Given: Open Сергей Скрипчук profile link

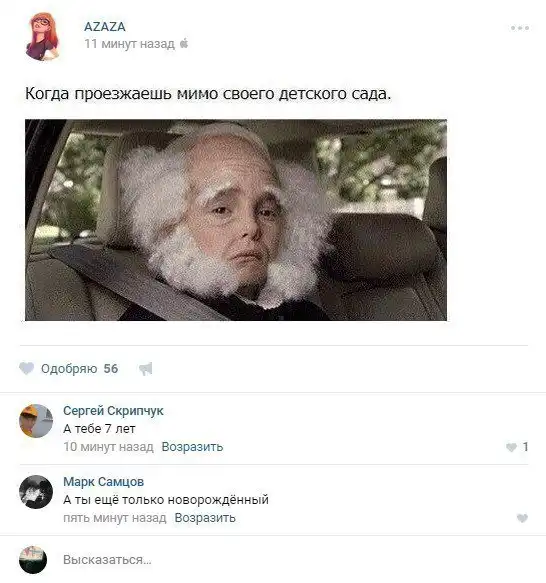Looking at the screenshot, I should click(113, 411).
